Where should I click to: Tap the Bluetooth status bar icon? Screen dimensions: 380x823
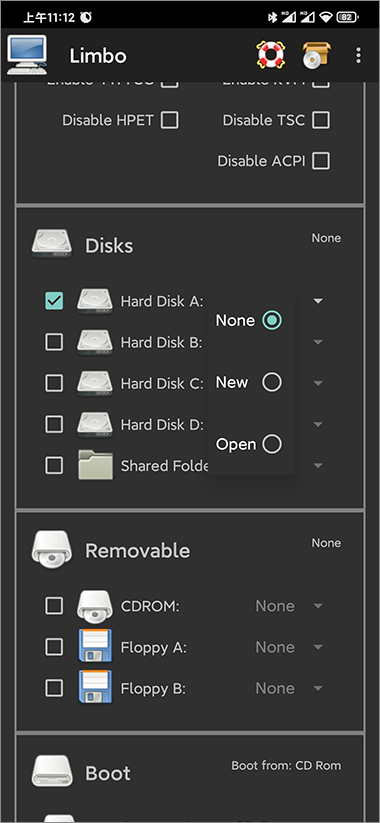(x=272, y=17)
